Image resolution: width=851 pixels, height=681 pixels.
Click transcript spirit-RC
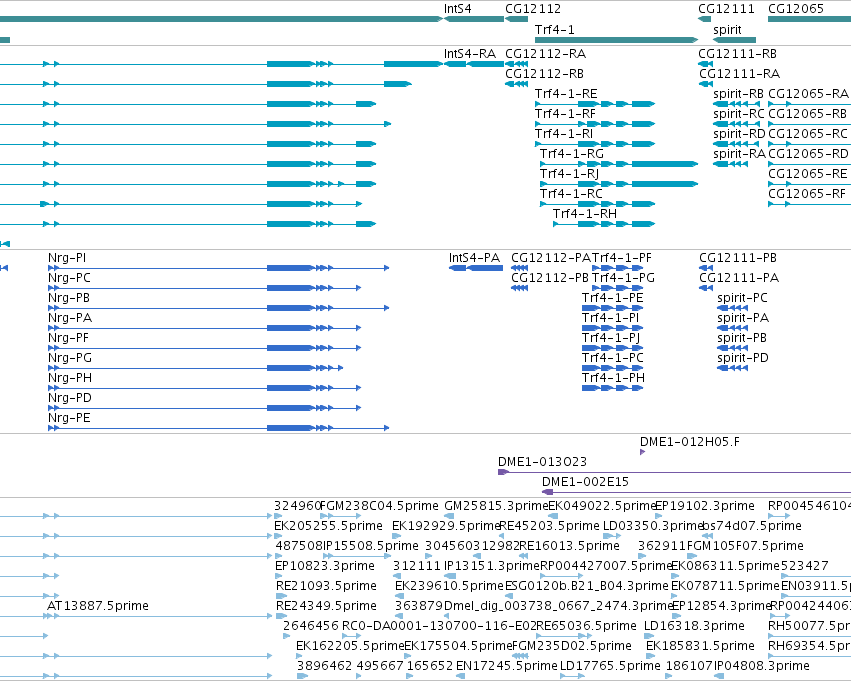pos(739,114)
